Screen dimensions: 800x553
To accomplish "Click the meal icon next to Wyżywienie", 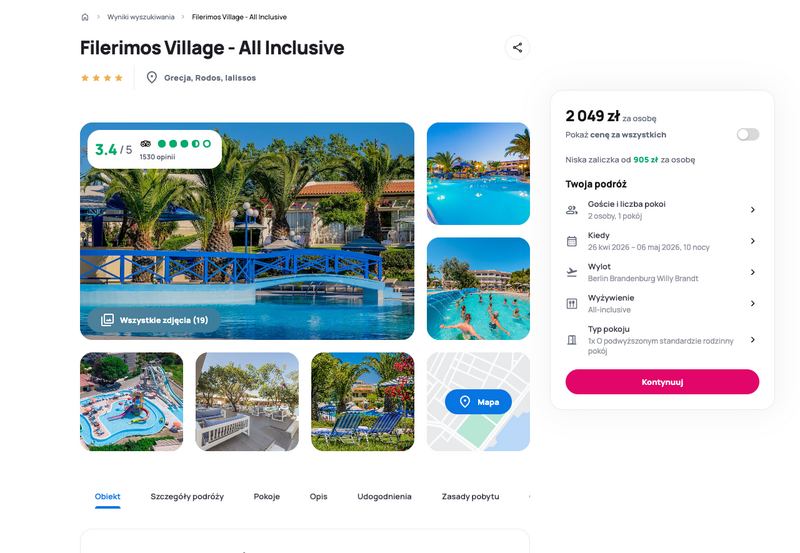I will (572, 304).
